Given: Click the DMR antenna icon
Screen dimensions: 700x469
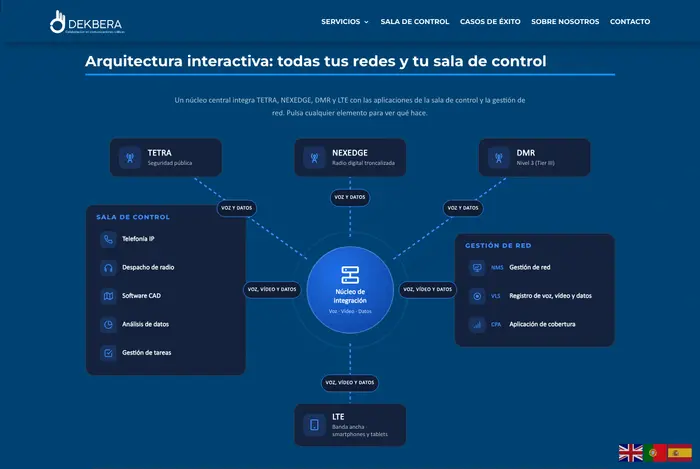Looking at the screenshot, I should (499, 158).
